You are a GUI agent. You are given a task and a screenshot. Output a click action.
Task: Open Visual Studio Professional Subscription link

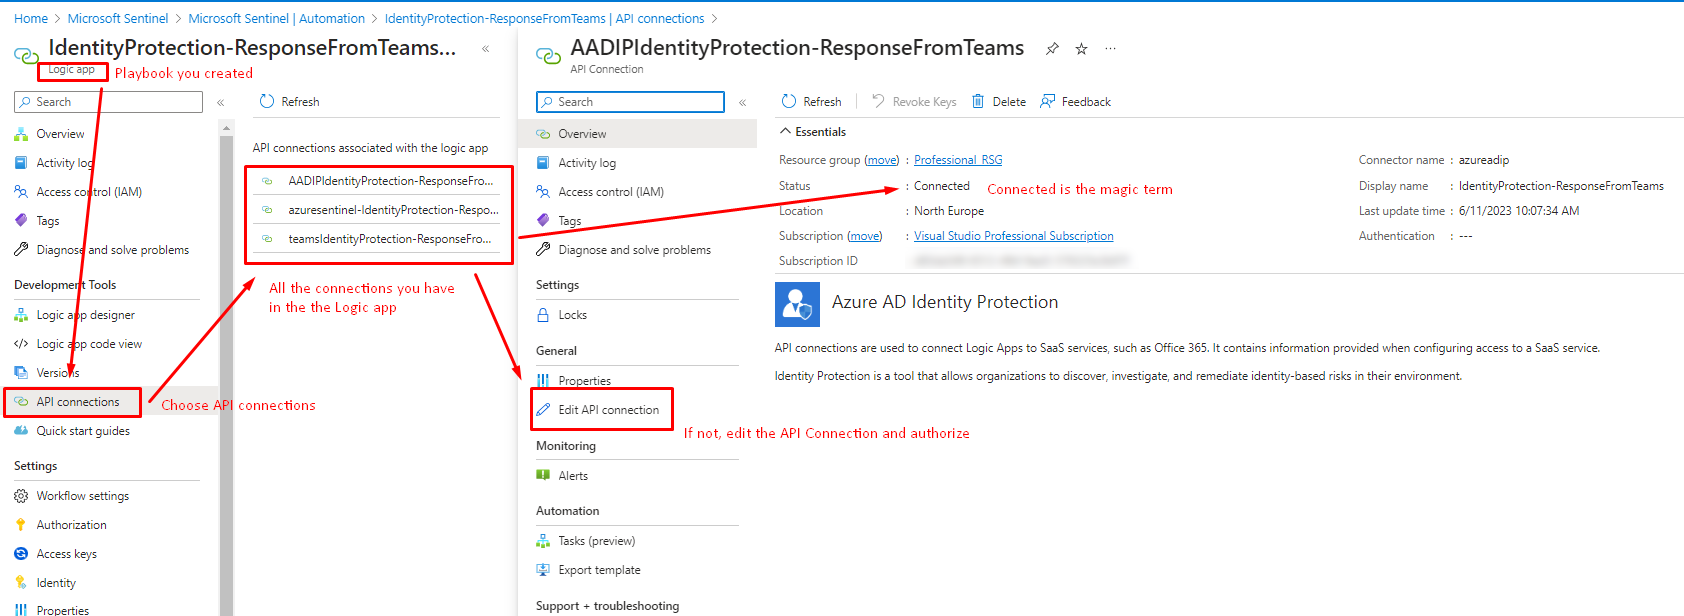1013,236
